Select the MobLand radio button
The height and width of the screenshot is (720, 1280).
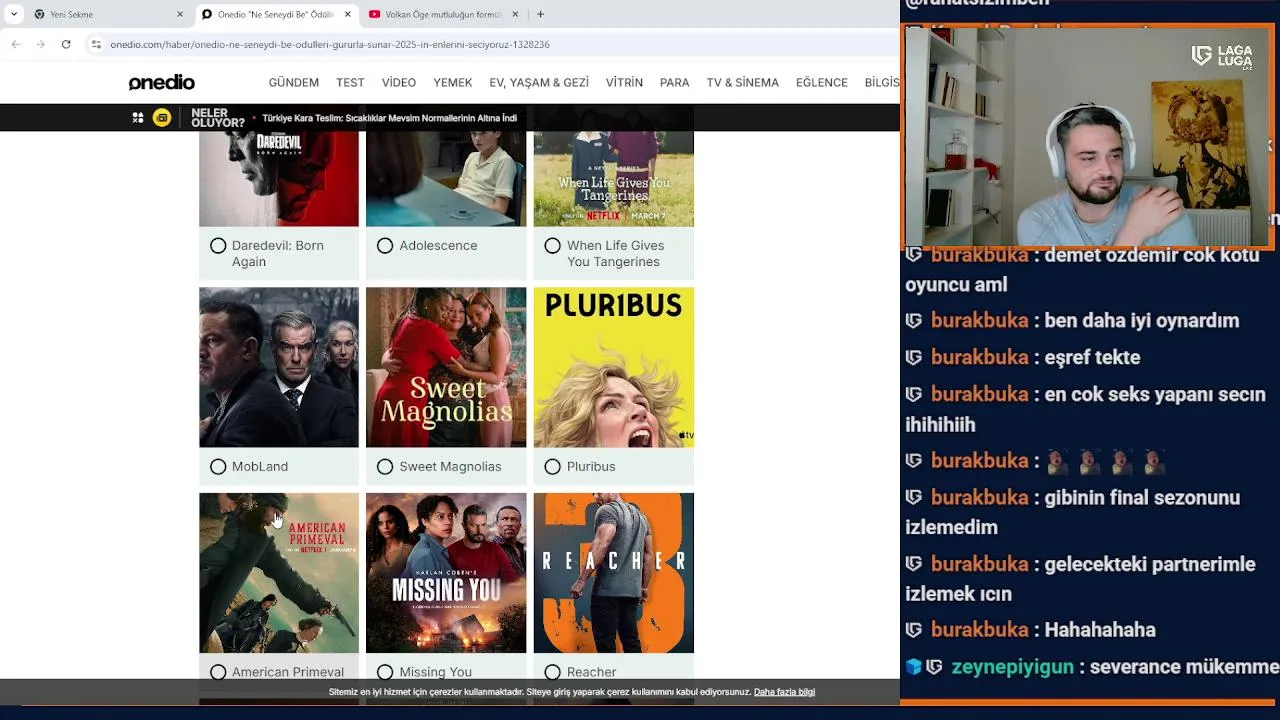tap(218, 466)
